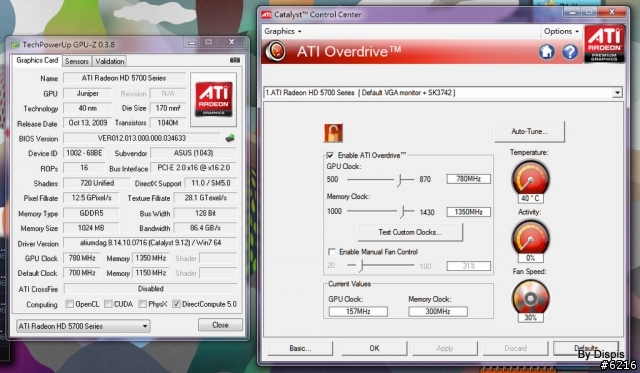Viewport: 640px width, 373px height.
Task: Toggle Enable ATI Overdrive checkbox
Action: click(x=330, y=155)
